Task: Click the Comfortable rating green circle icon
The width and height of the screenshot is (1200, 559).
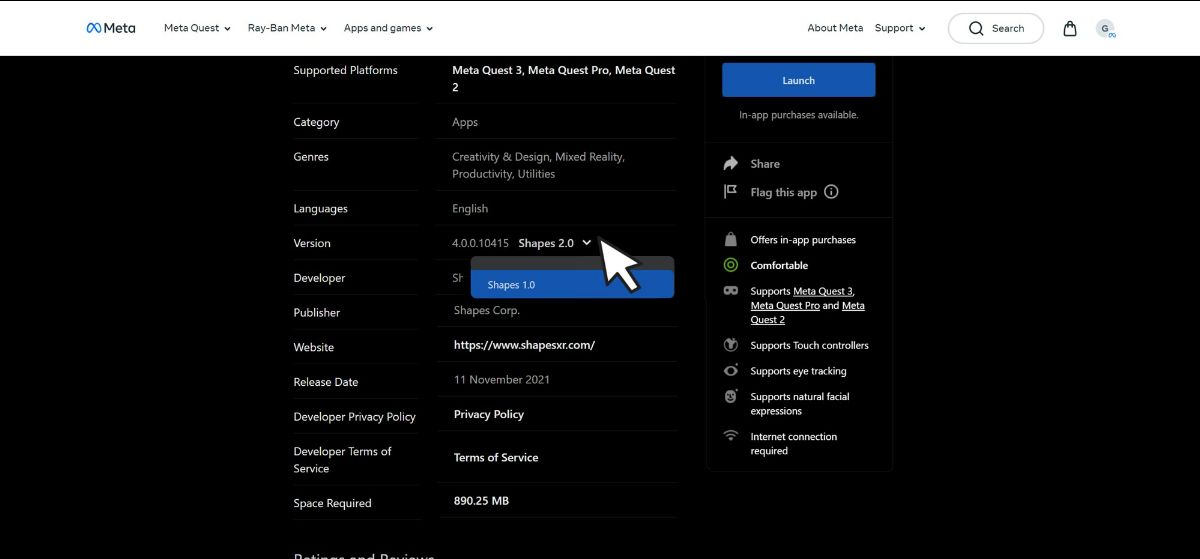Action: point(731,266)
